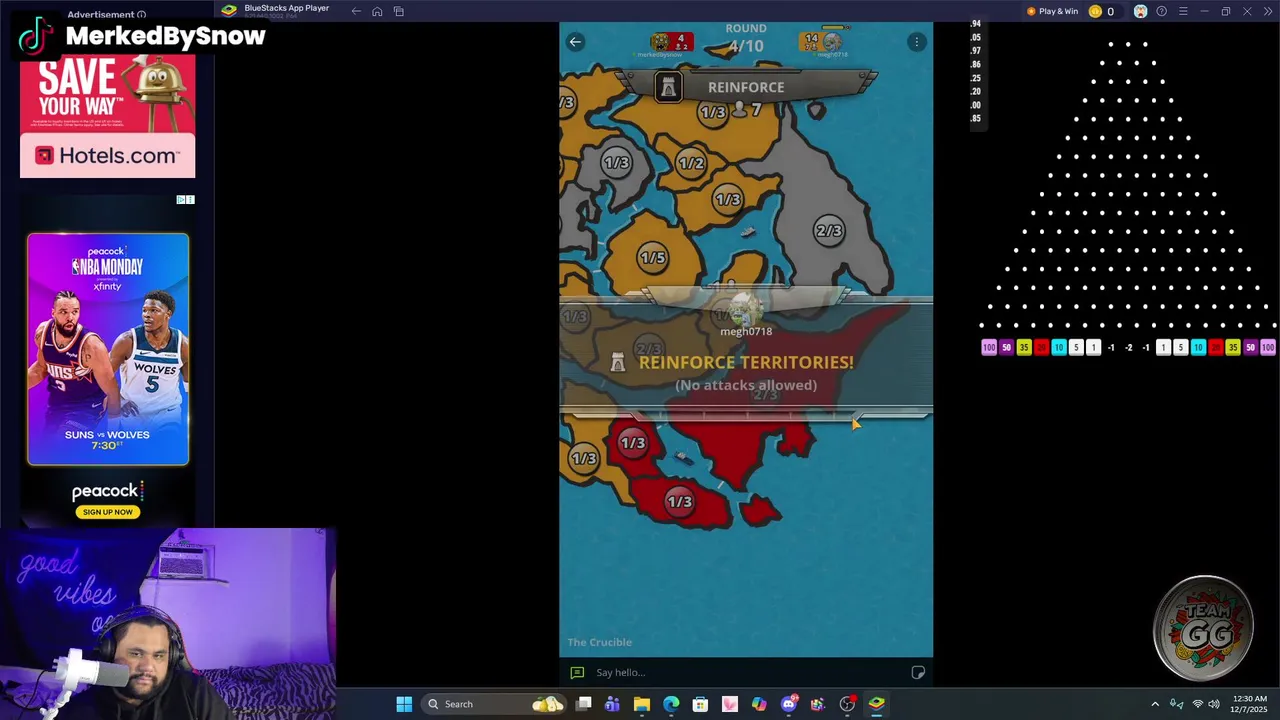Open Play & Win rewards
The image size is (1280, 720).
coord(1052,11)
